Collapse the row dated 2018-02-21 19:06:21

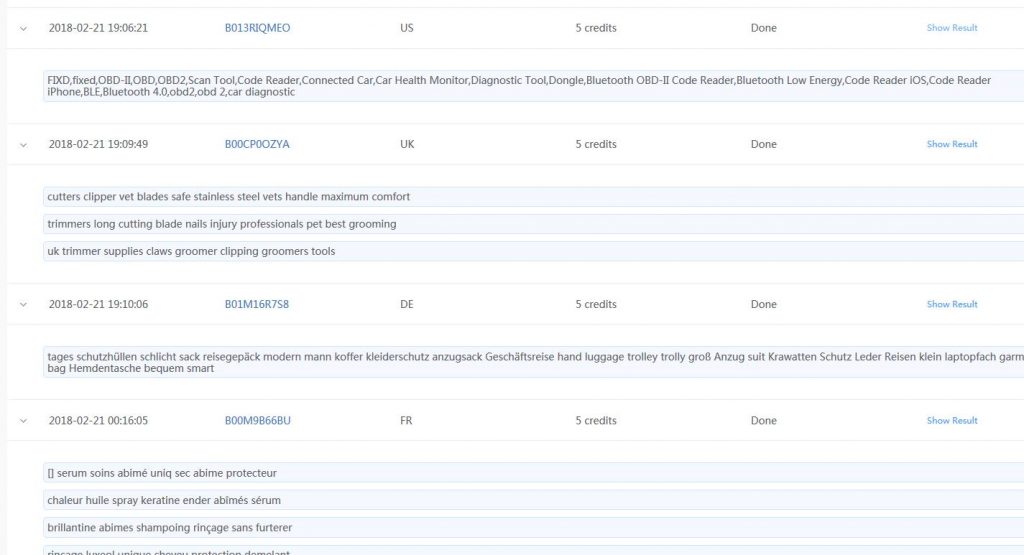tap(23, 28)
